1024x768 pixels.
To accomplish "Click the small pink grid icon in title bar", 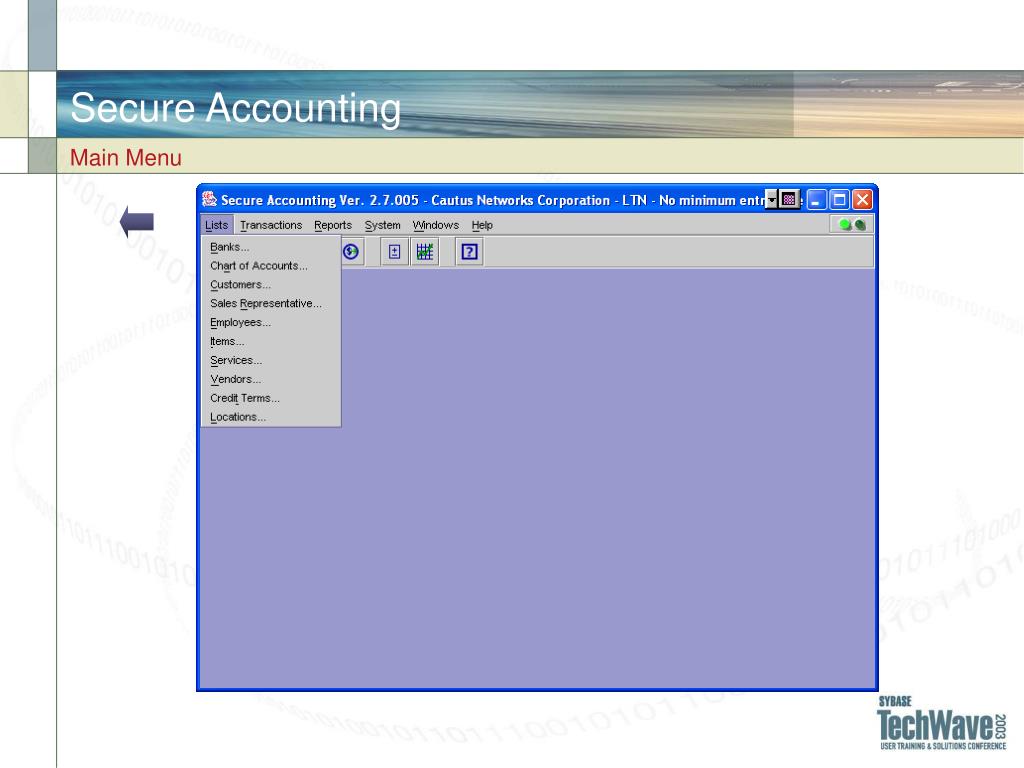I will coord(789,199).
